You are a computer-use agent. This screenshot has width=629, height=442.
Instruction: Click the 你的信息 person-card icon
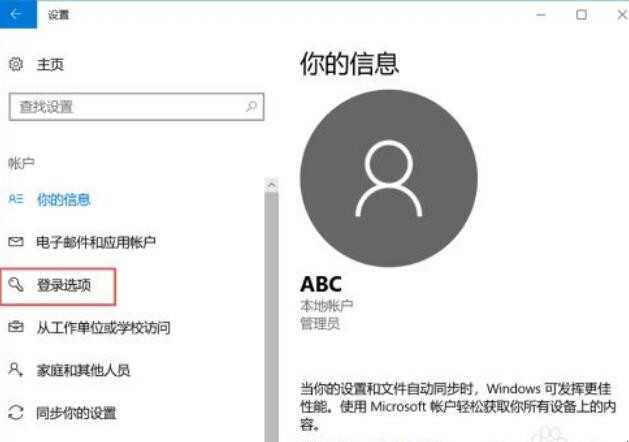point(16,199)
